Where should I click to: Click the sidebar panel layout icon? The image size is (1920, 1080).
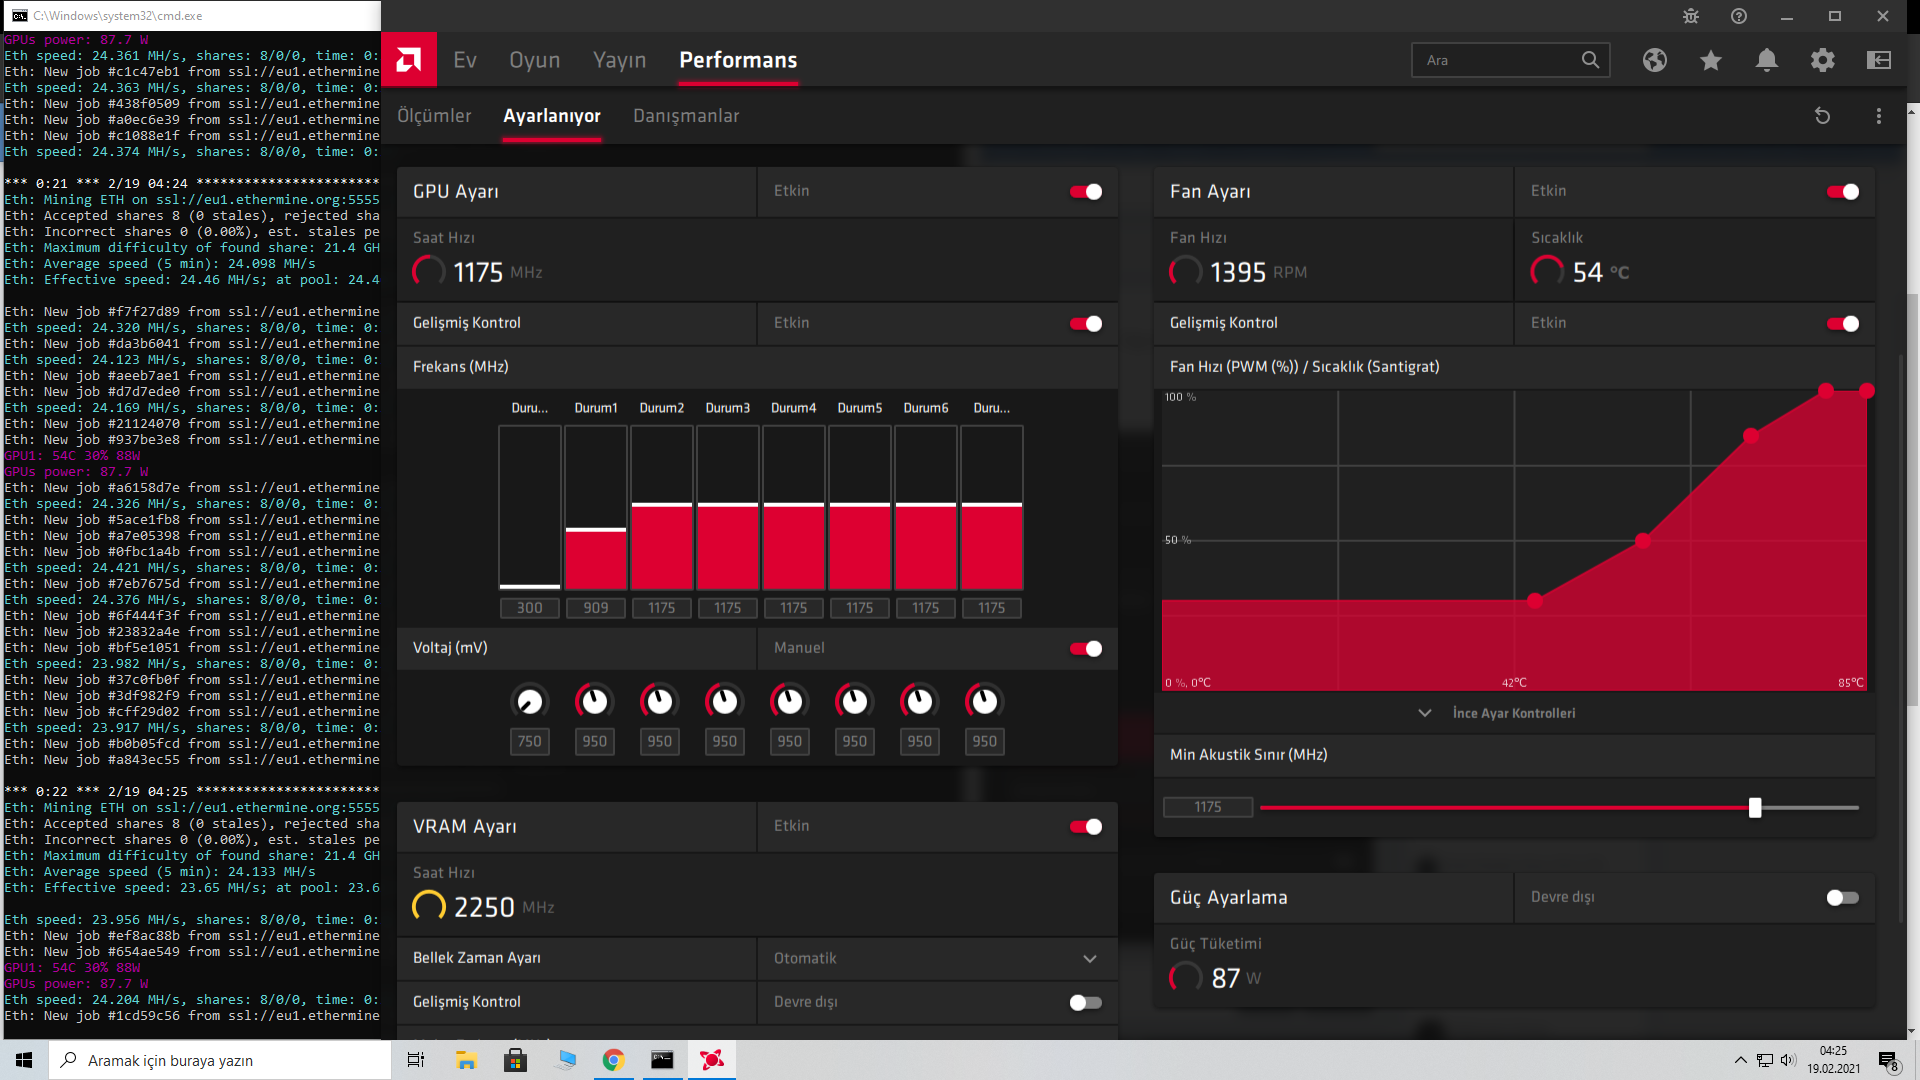pyautogui.click(x=1879, y=60)
